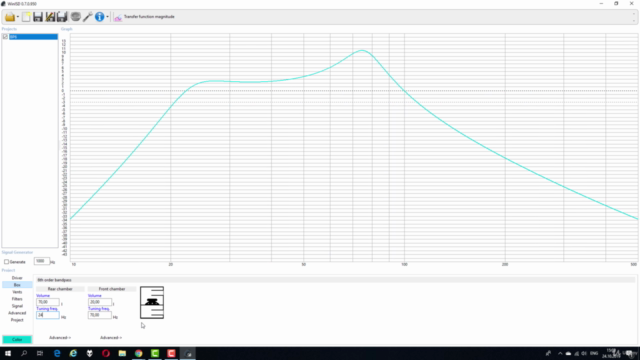640x360 pixels.
Task: Click the response curve peak in graph
Action: [x=362, y=50]
